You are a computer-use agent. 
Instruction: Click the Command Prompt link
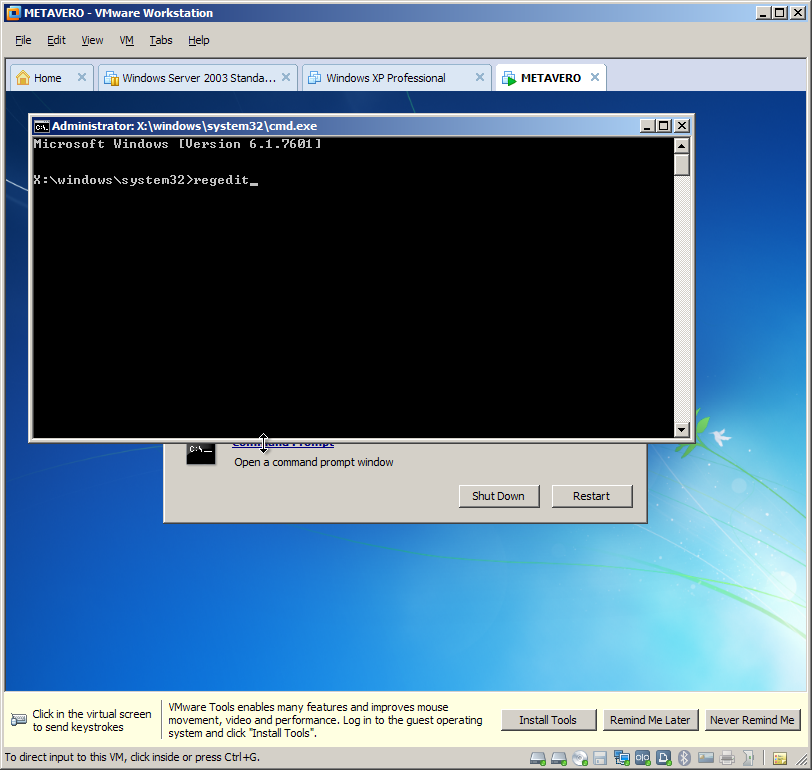point(283,444)
